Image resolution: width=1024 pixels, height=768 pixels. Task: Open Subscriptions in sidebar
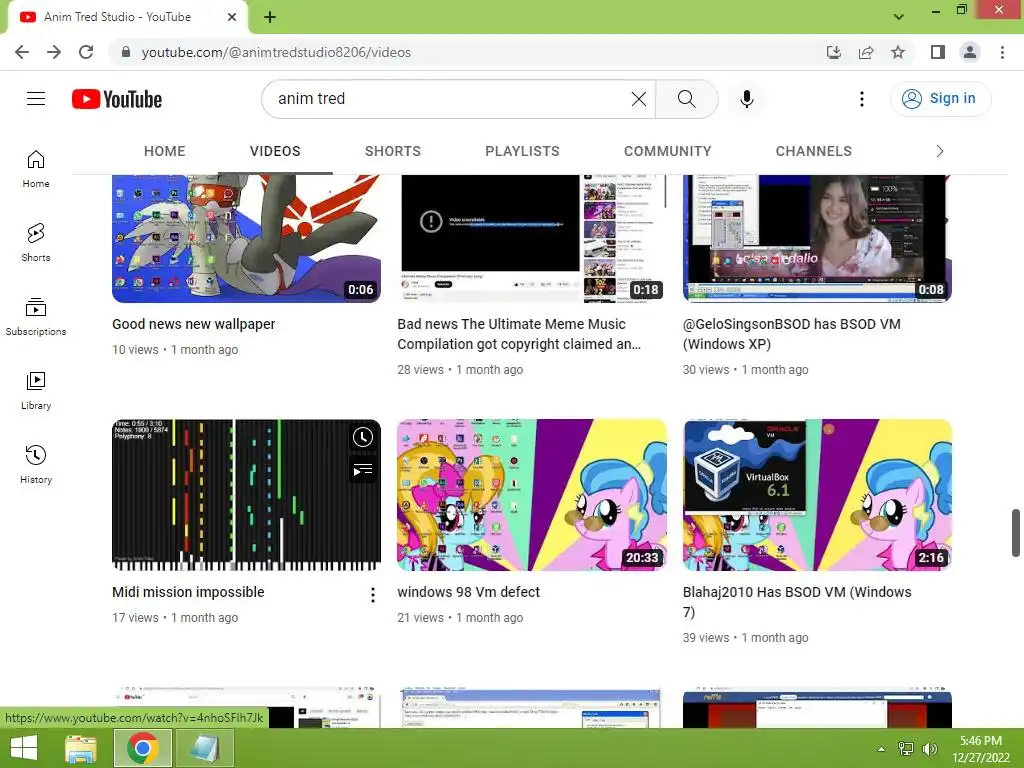tap(36, 317)
